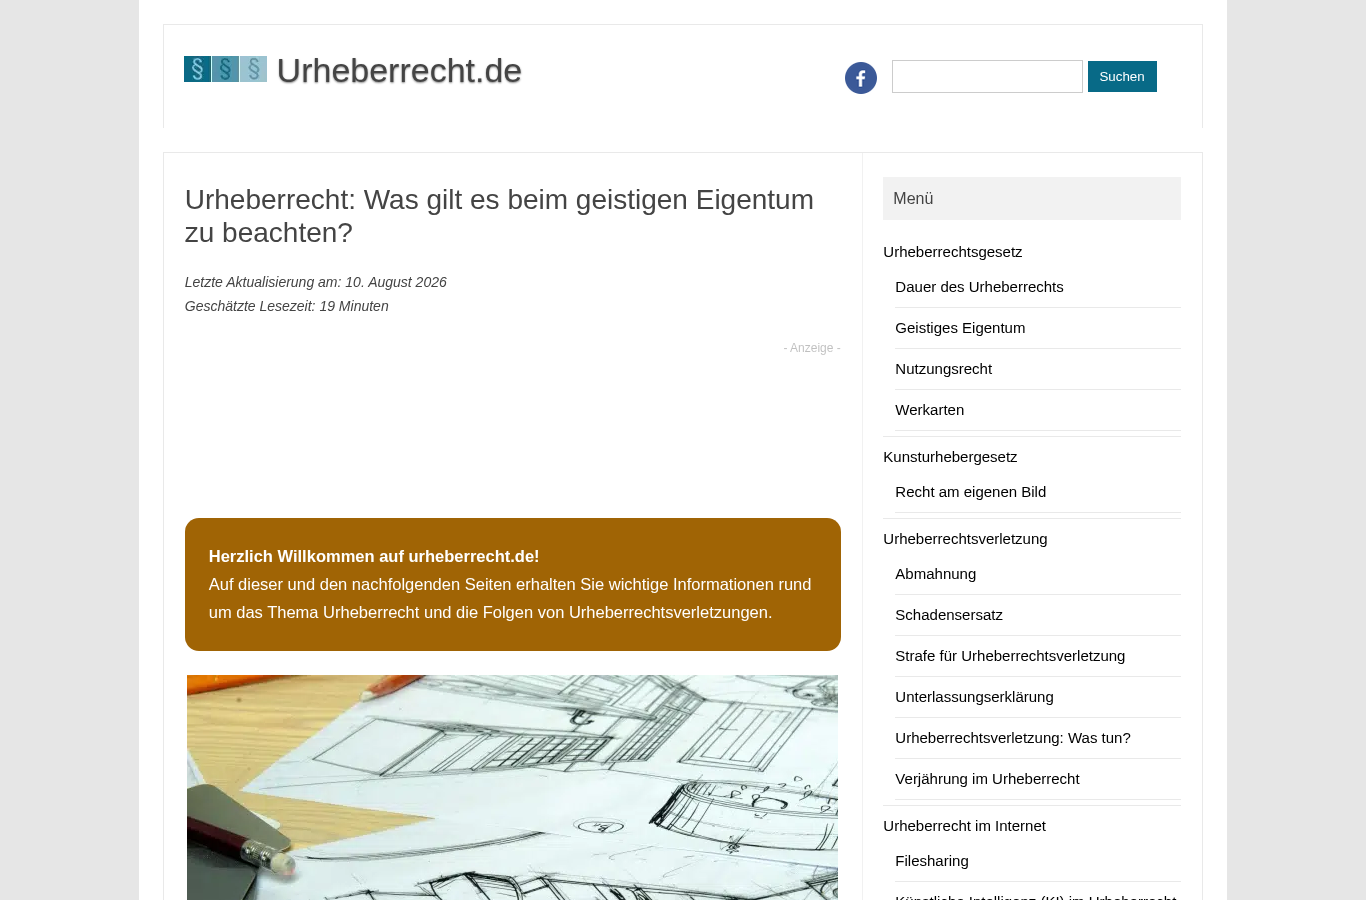
Task: Click the Suchen button
Action: click(1122, 76)
